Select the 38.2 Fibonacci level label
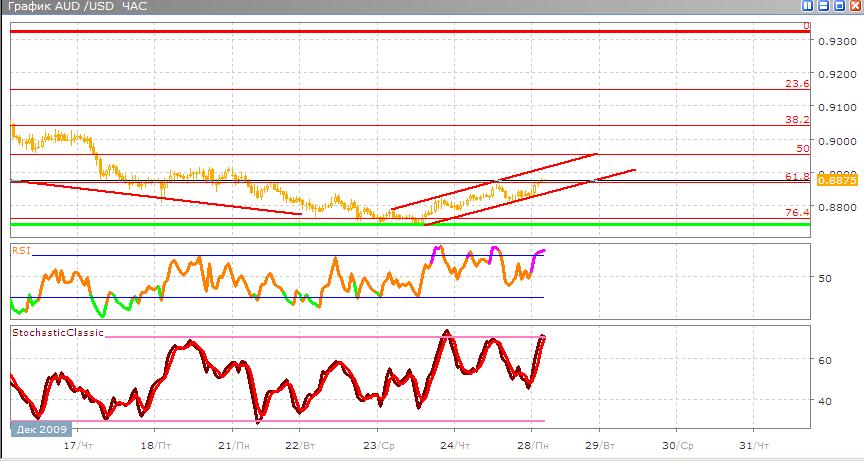The width and height of the screenshot is (864, 461). (x=797, y=119)
